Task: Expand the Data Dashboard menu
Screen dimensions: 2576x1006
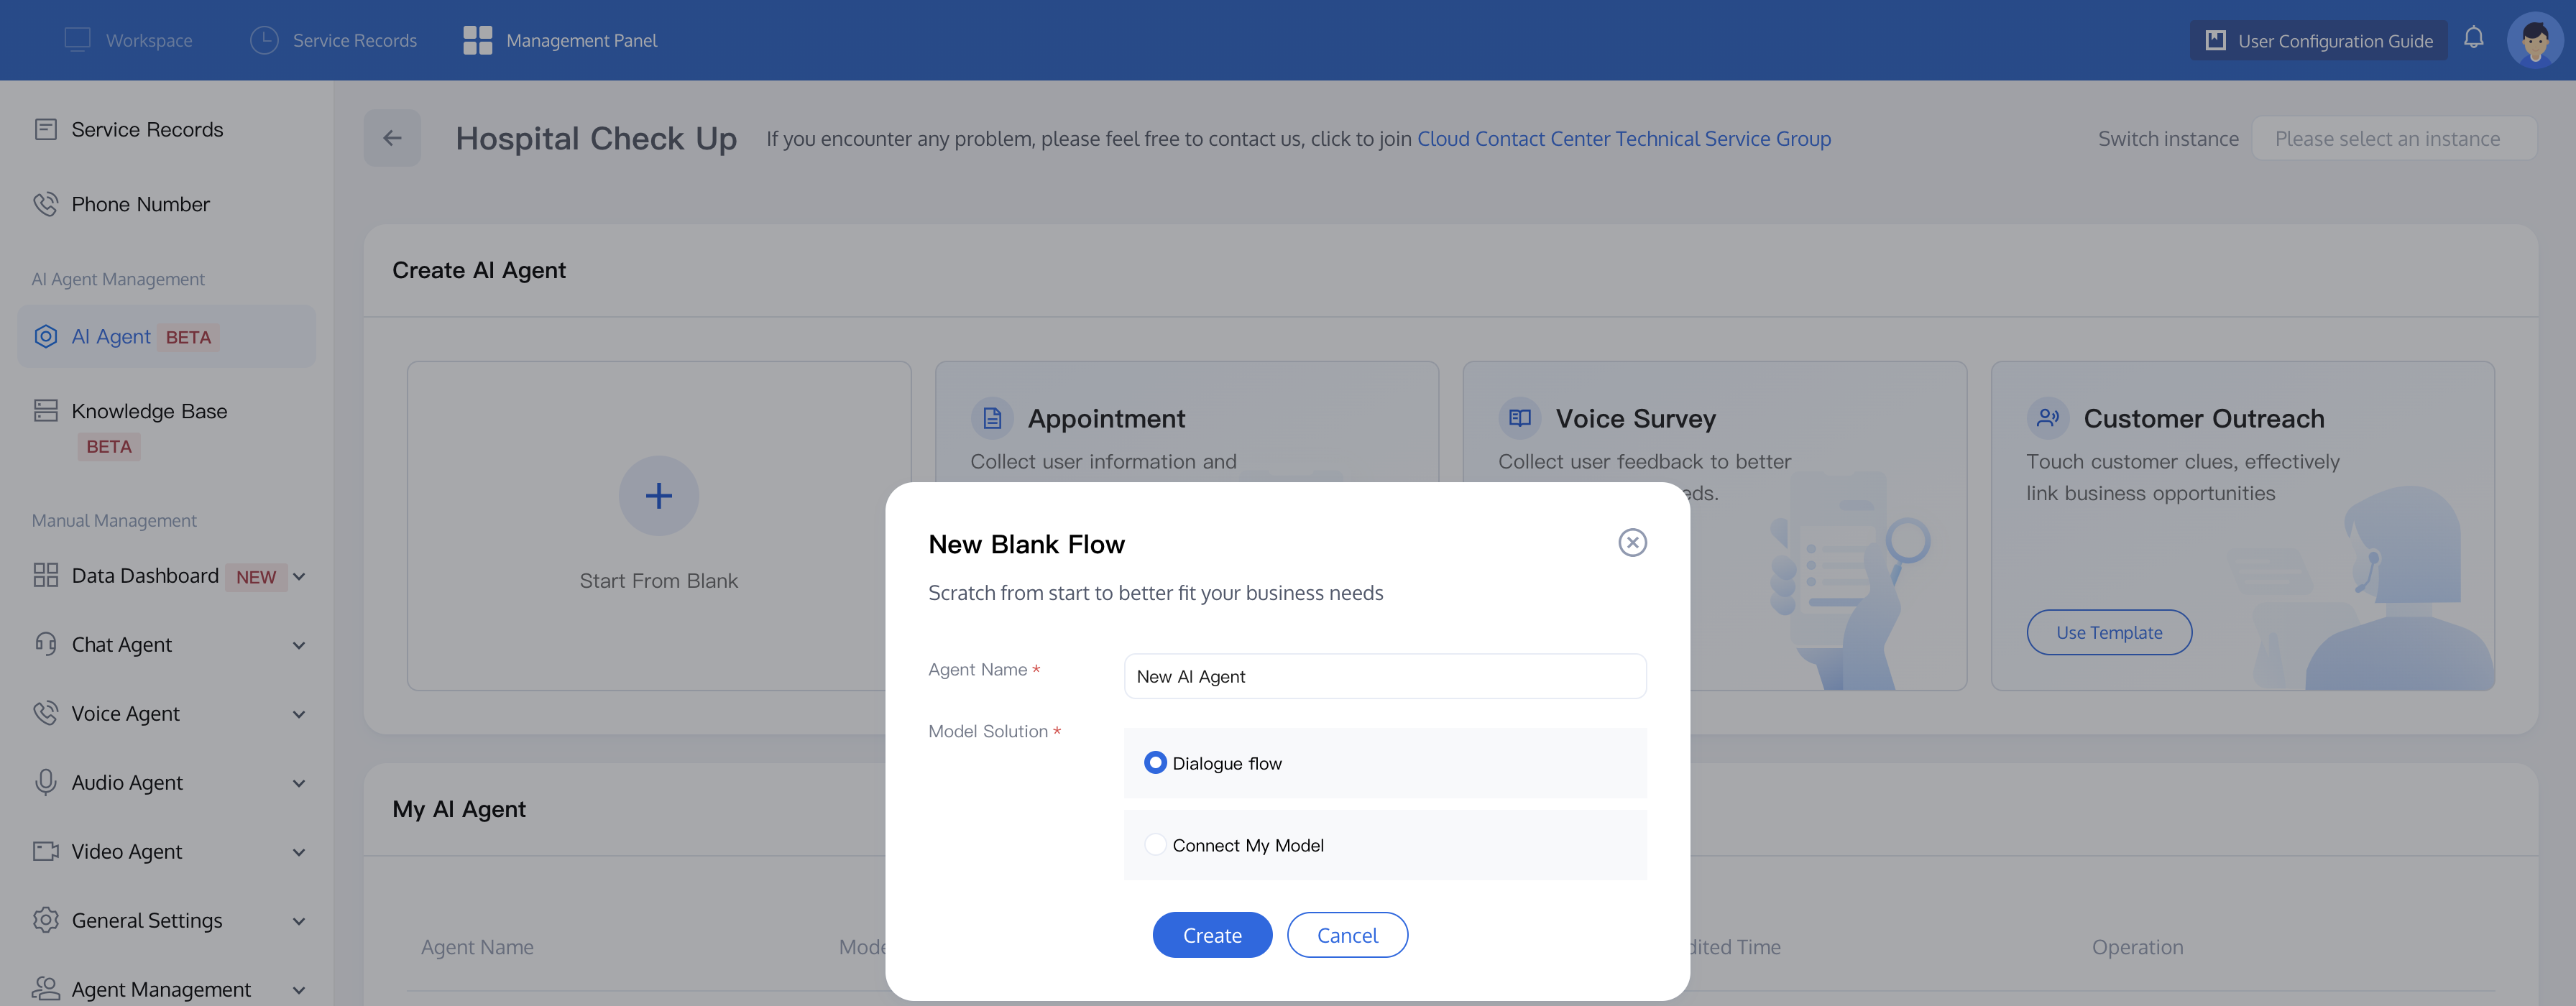Action: 299,576
